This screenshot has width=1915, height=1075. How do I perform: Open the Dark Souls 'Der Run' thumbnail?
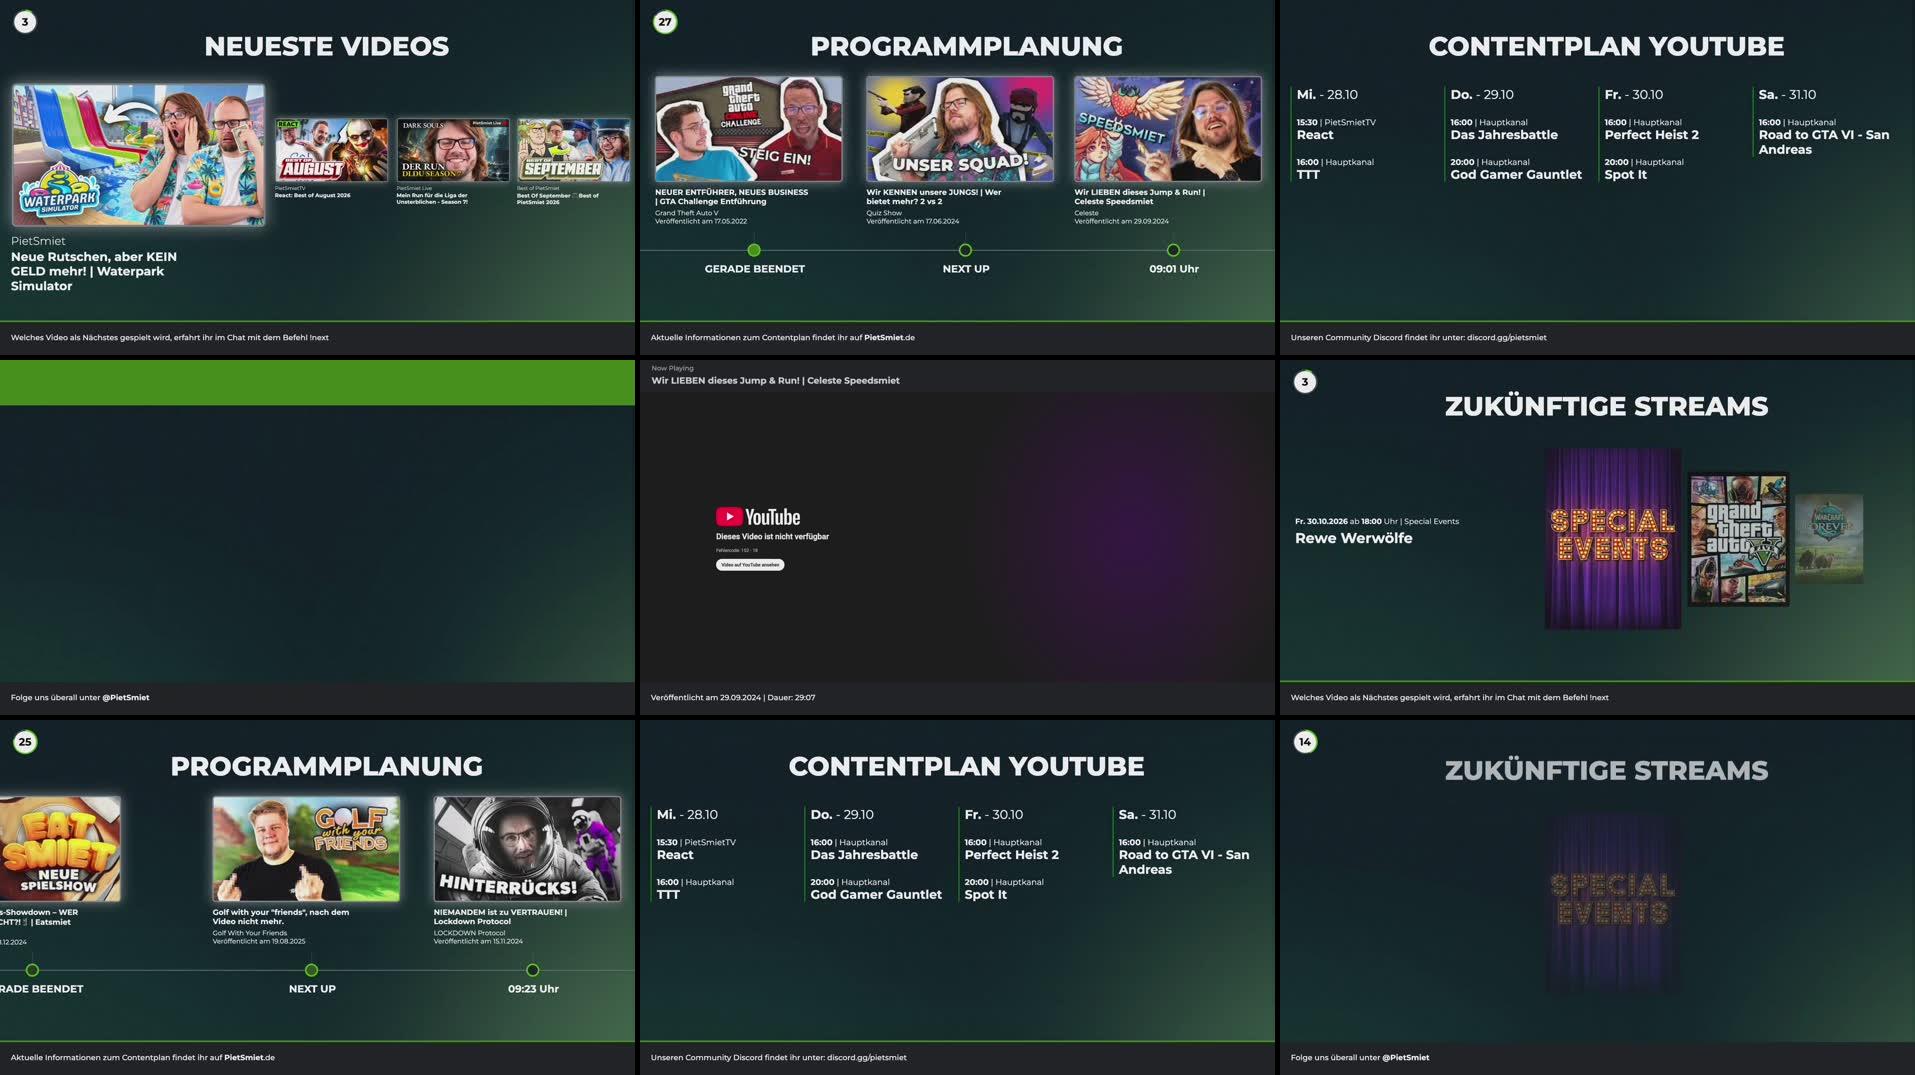click(453, 150)
